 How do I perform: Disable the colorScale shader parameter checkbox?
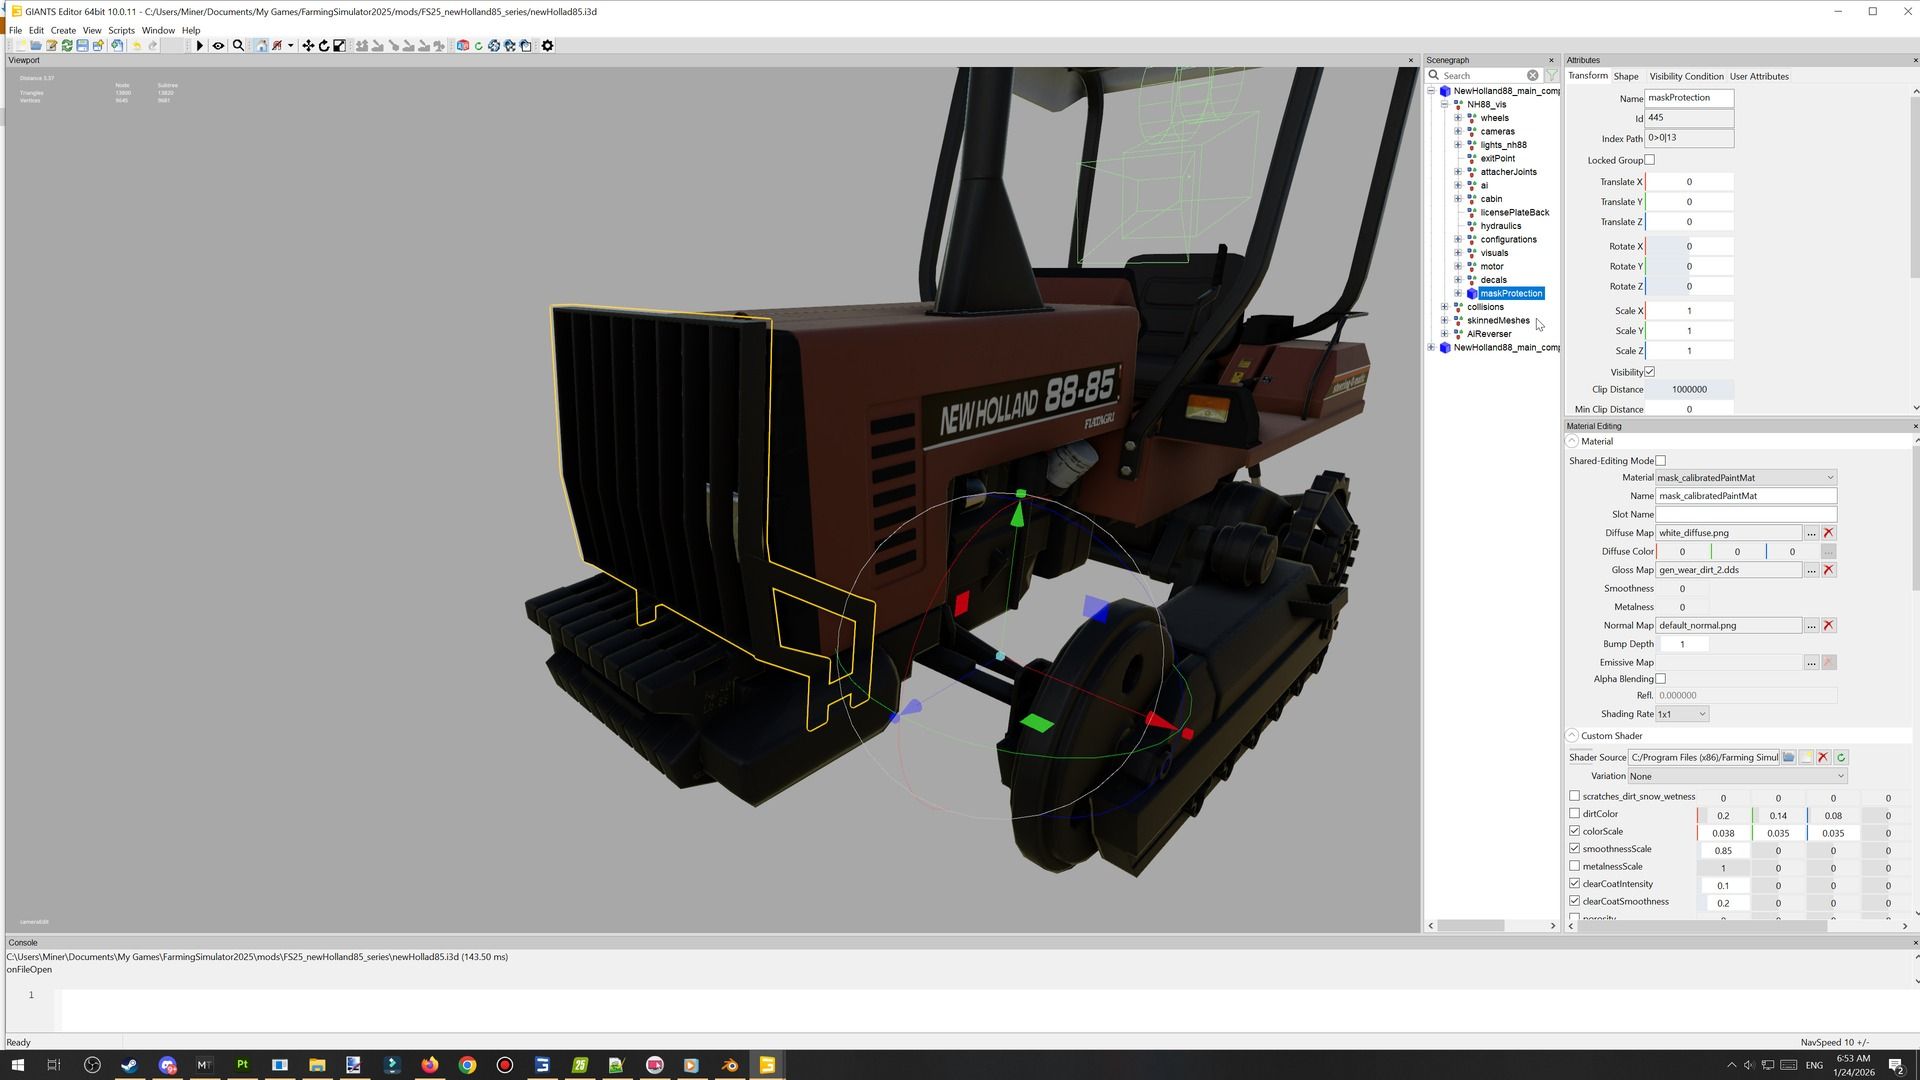1575,832
